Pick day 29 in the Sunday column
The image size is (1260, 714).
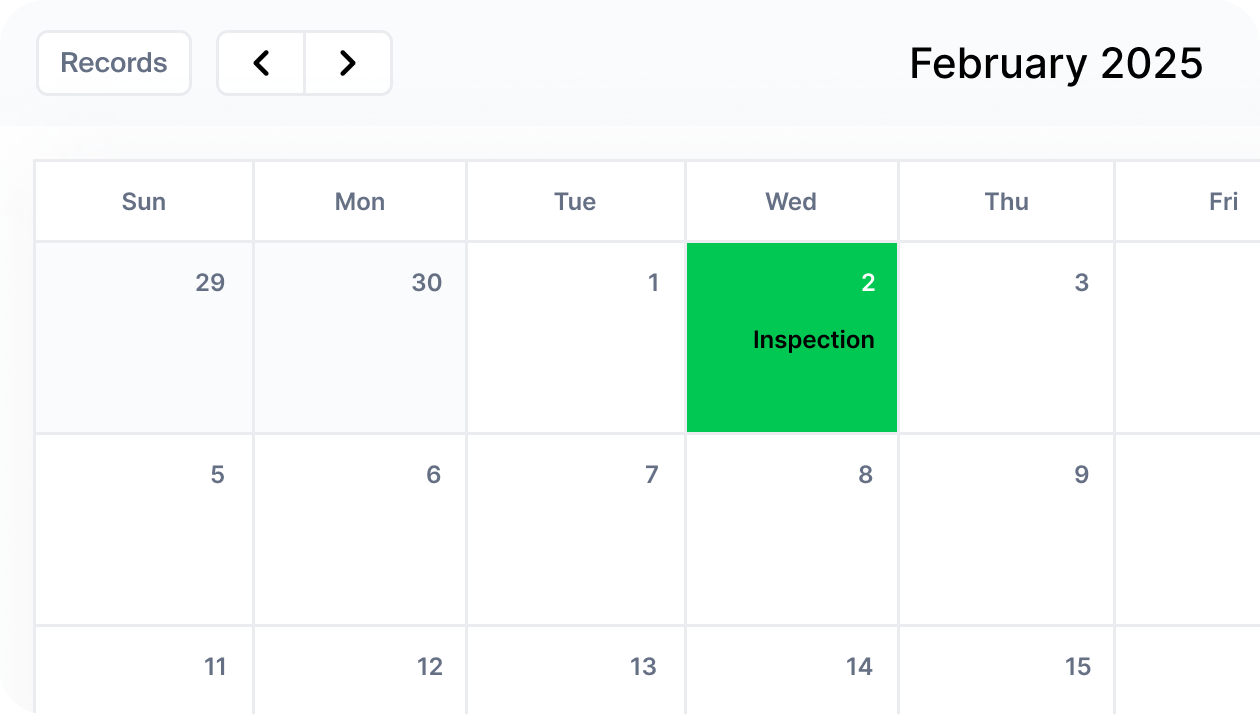pyautogui.click(x=144, y=337)
